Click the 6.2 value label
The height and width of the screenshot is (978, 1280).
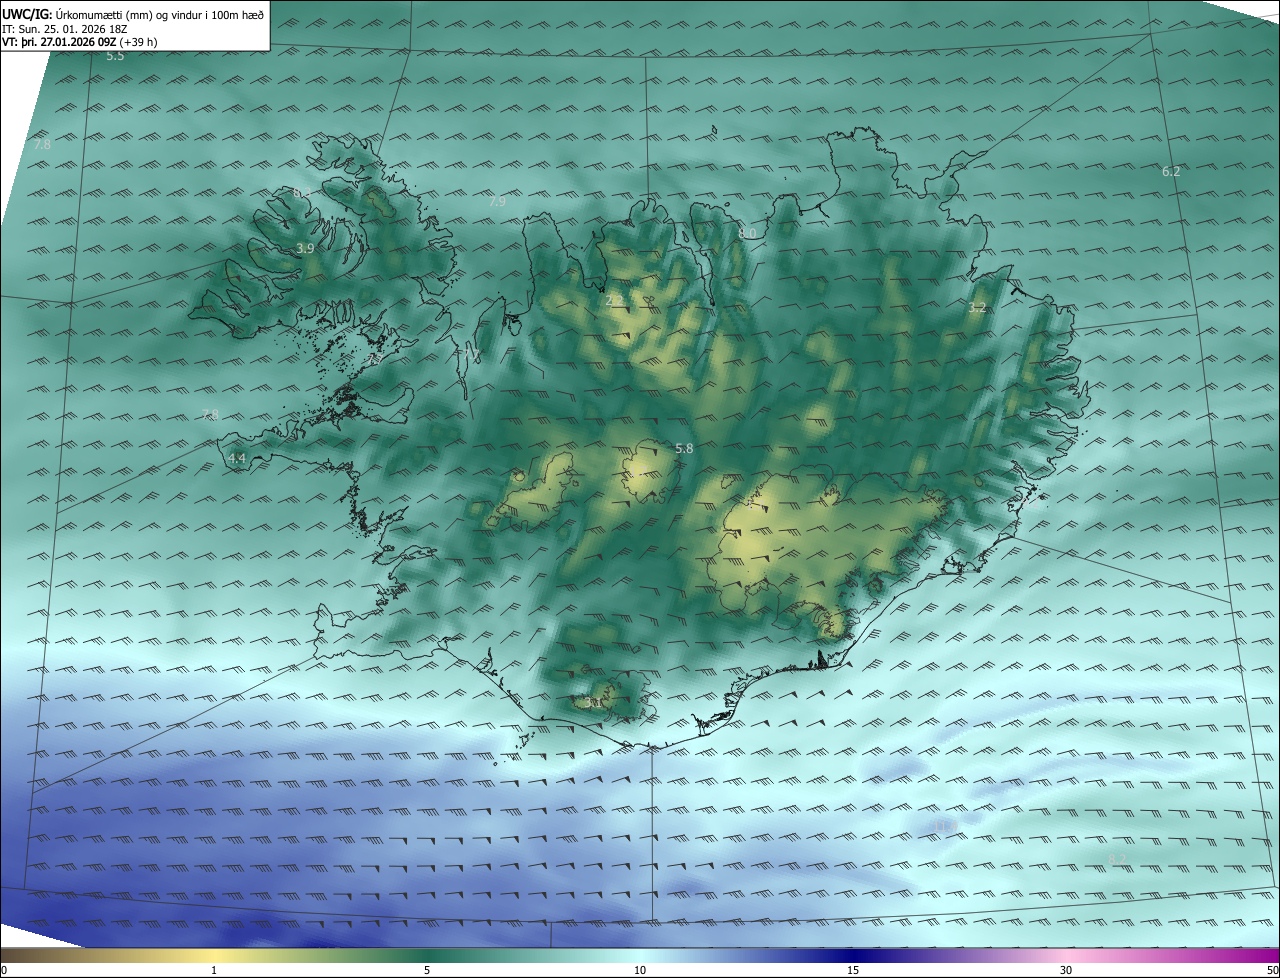pyautogui.click(x=1171, y=171)
